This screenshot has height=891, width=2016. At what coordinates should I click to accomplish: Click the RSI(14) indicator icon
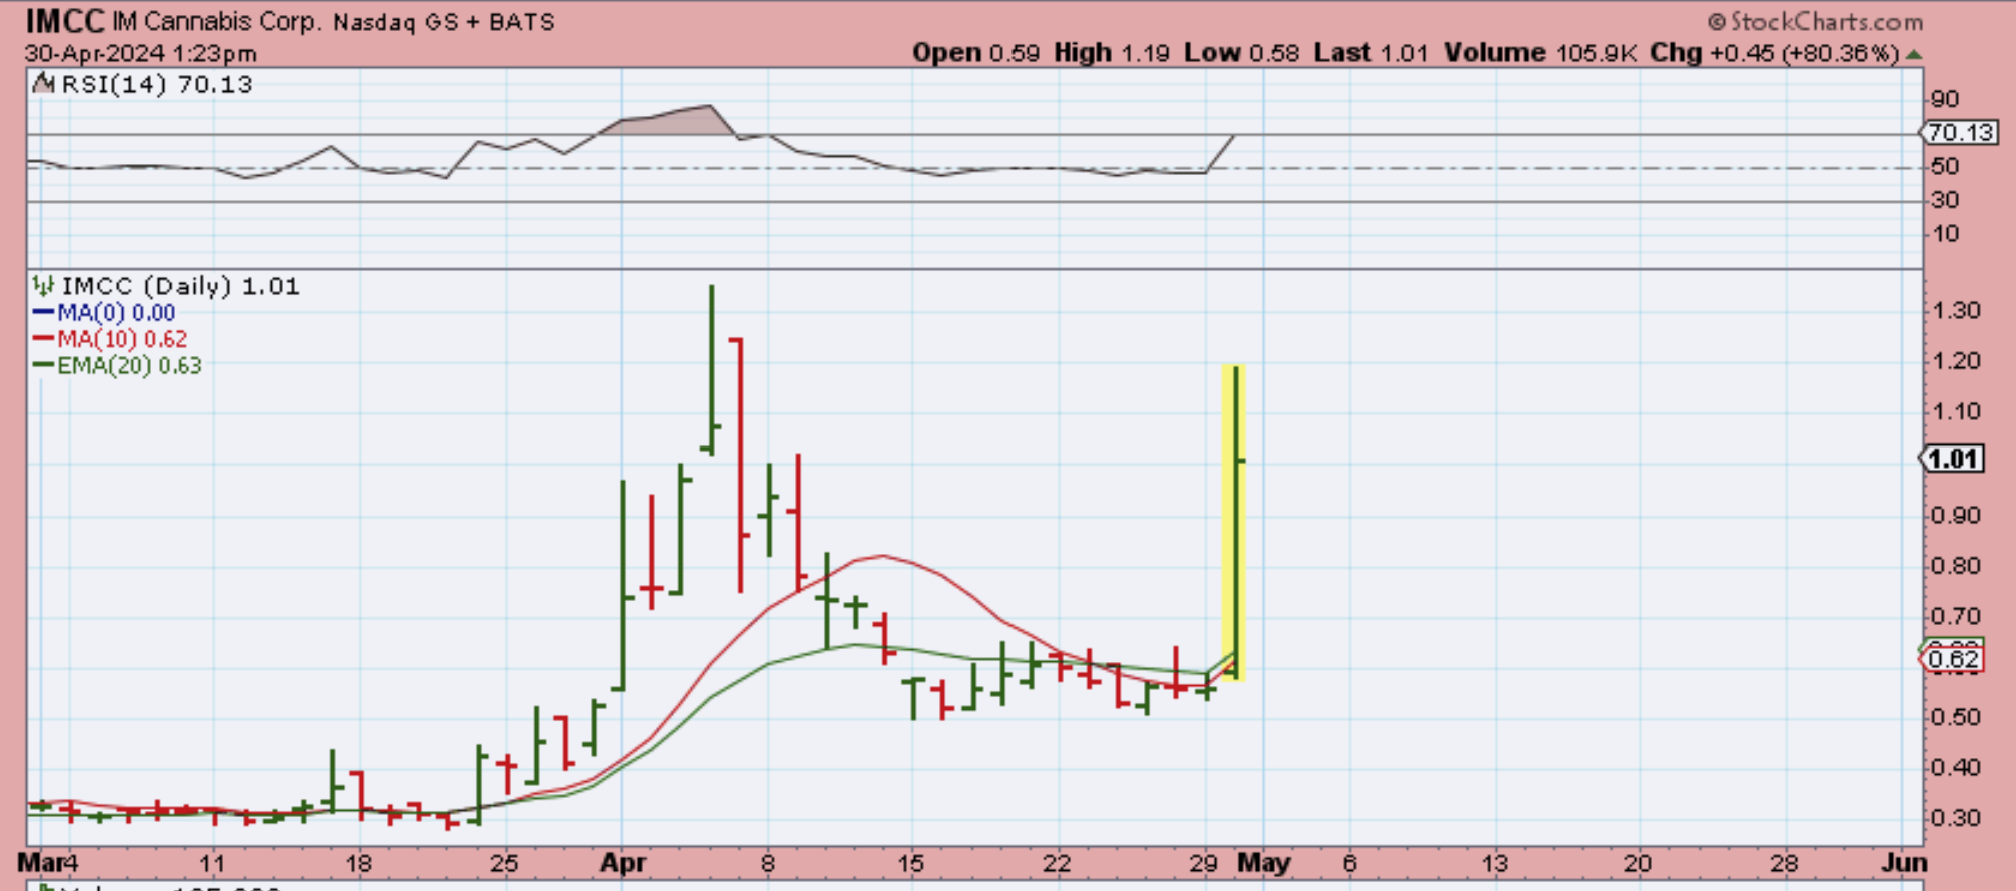(x=43, y=84)
